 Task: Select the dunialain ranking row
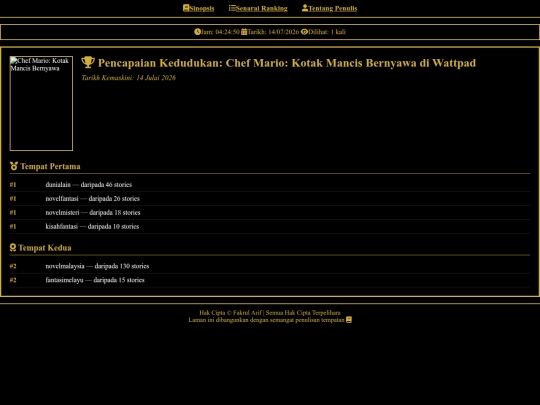[x=270, y=185]
